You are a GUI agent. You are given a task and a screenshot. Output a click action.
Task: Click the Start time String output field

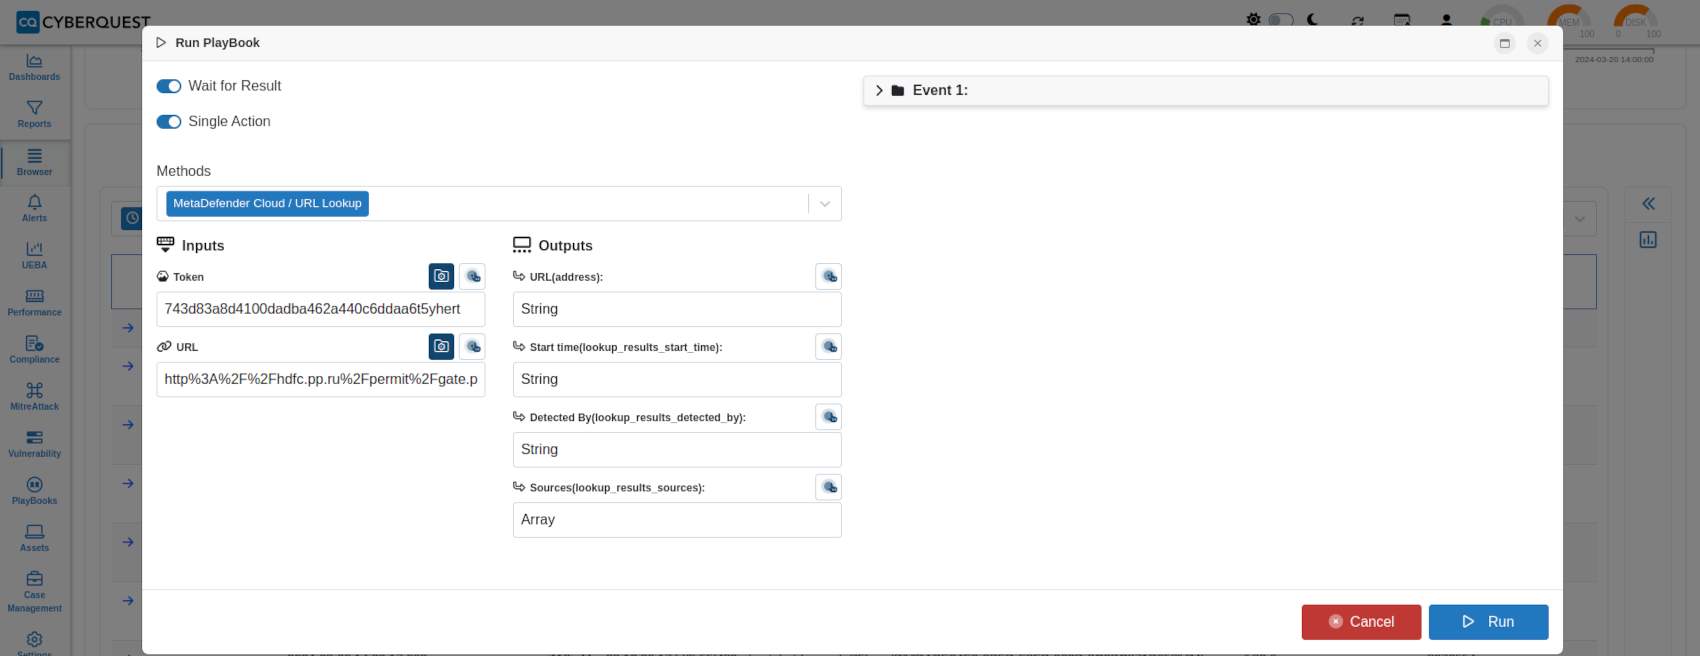click(677, 379)
